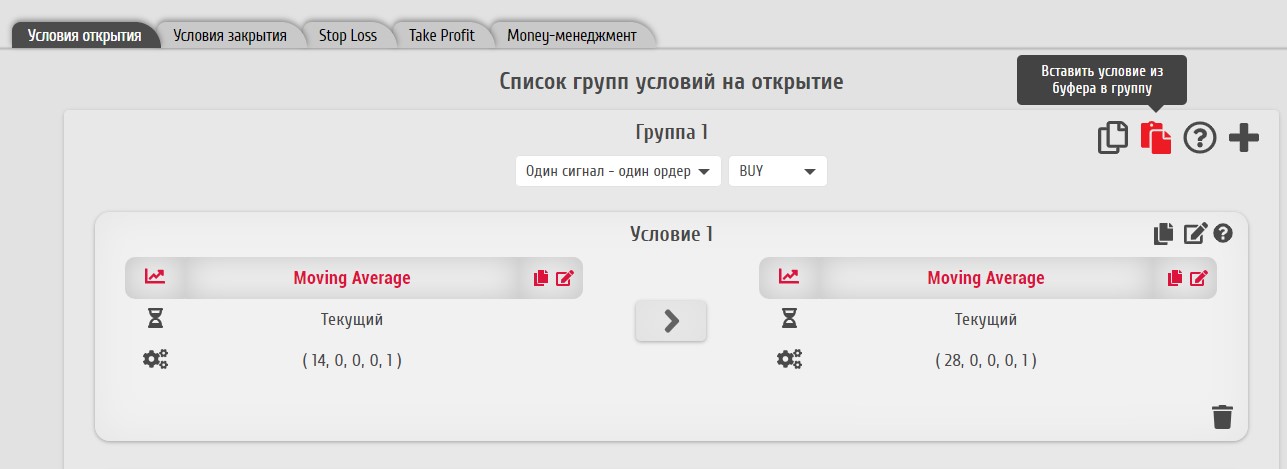This screenshot has height=469, width=1287.
Task: Add a new condition with plus icon
Action: pos(1243,137)
